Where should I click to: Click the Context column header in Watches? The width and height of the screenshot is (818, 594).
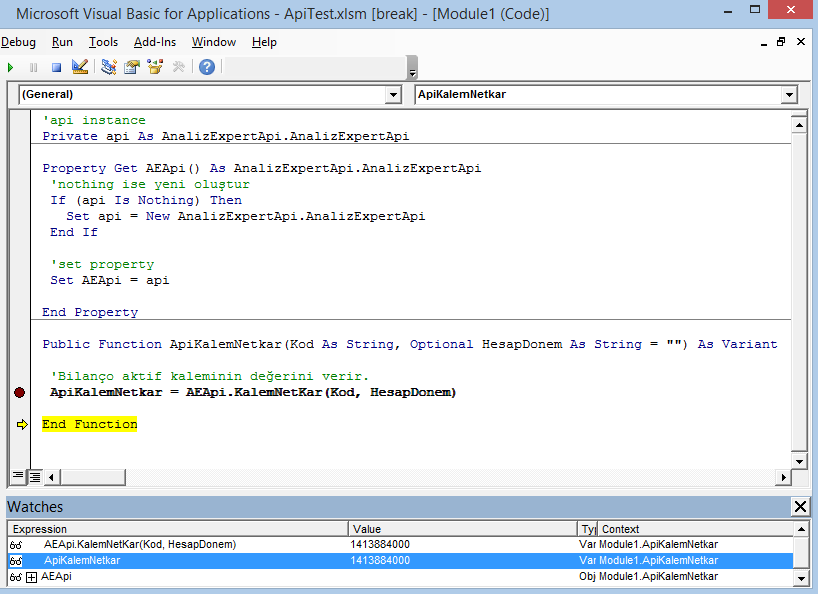pyautogui.click(x=695, y=529)
